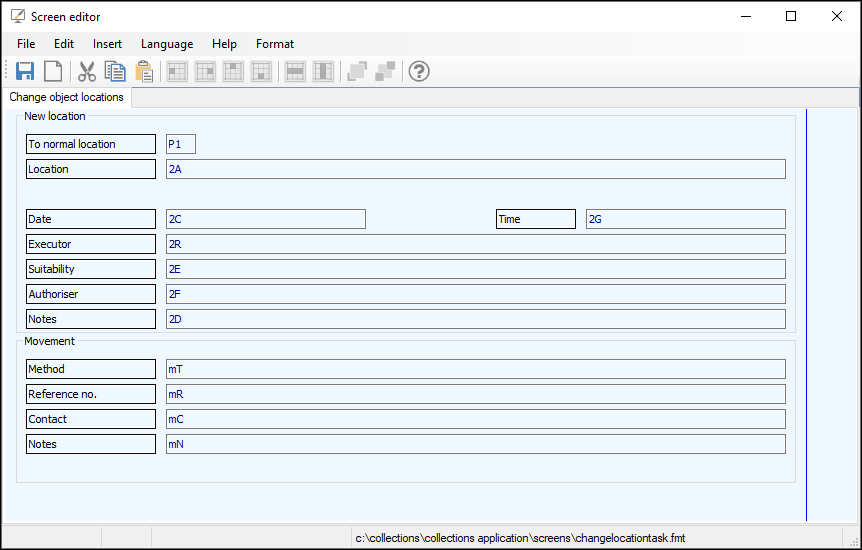862x550 pixels.
Task: Click the Help question mark icon
Action: point(419,72)
